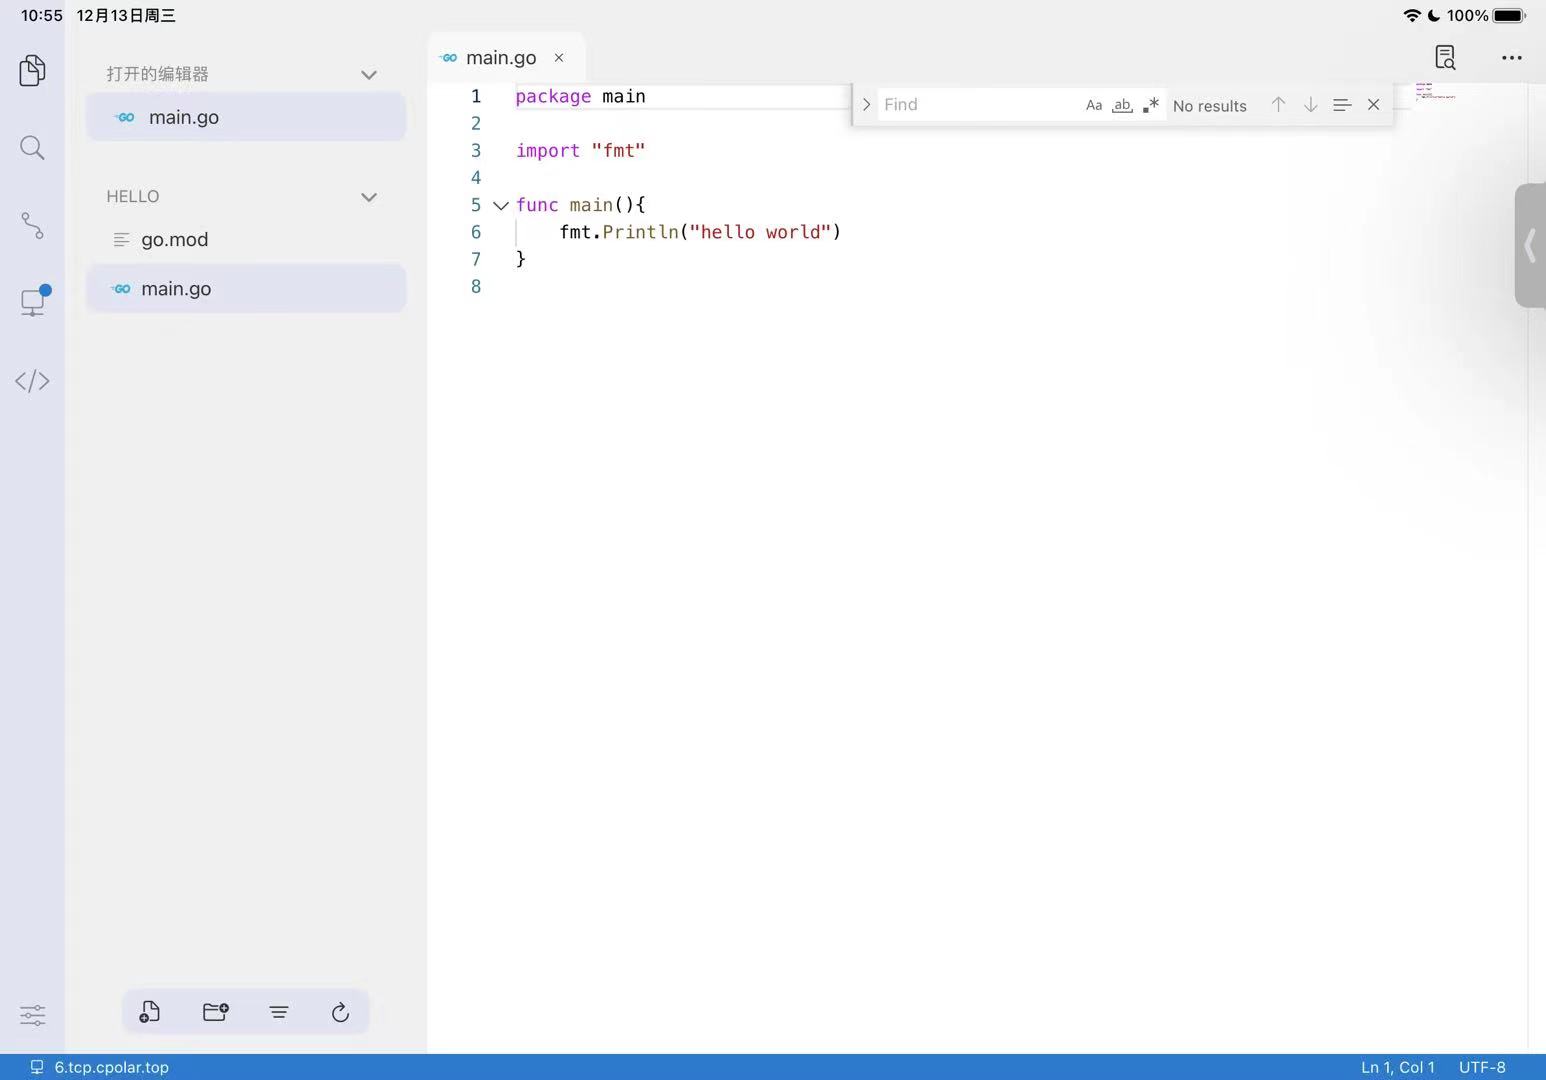The width and height of the screenshot is (1546, 1080).
Task: Click the Ln 1, Col 1 status
Action: coord(1397,1067)
